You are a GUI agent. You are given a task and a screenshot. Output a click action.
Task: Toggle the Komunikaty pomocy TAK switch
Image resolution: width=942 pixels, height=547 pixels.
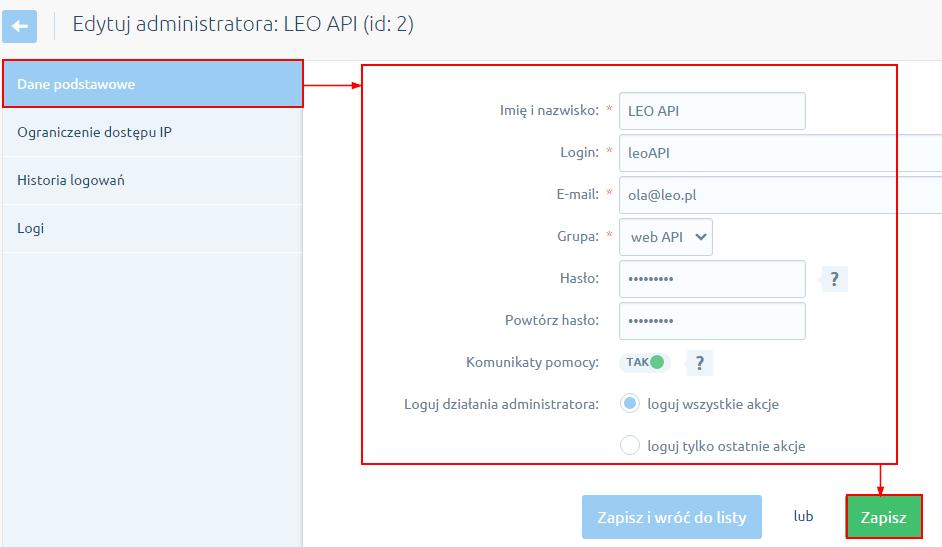click(x=645, y=362)
